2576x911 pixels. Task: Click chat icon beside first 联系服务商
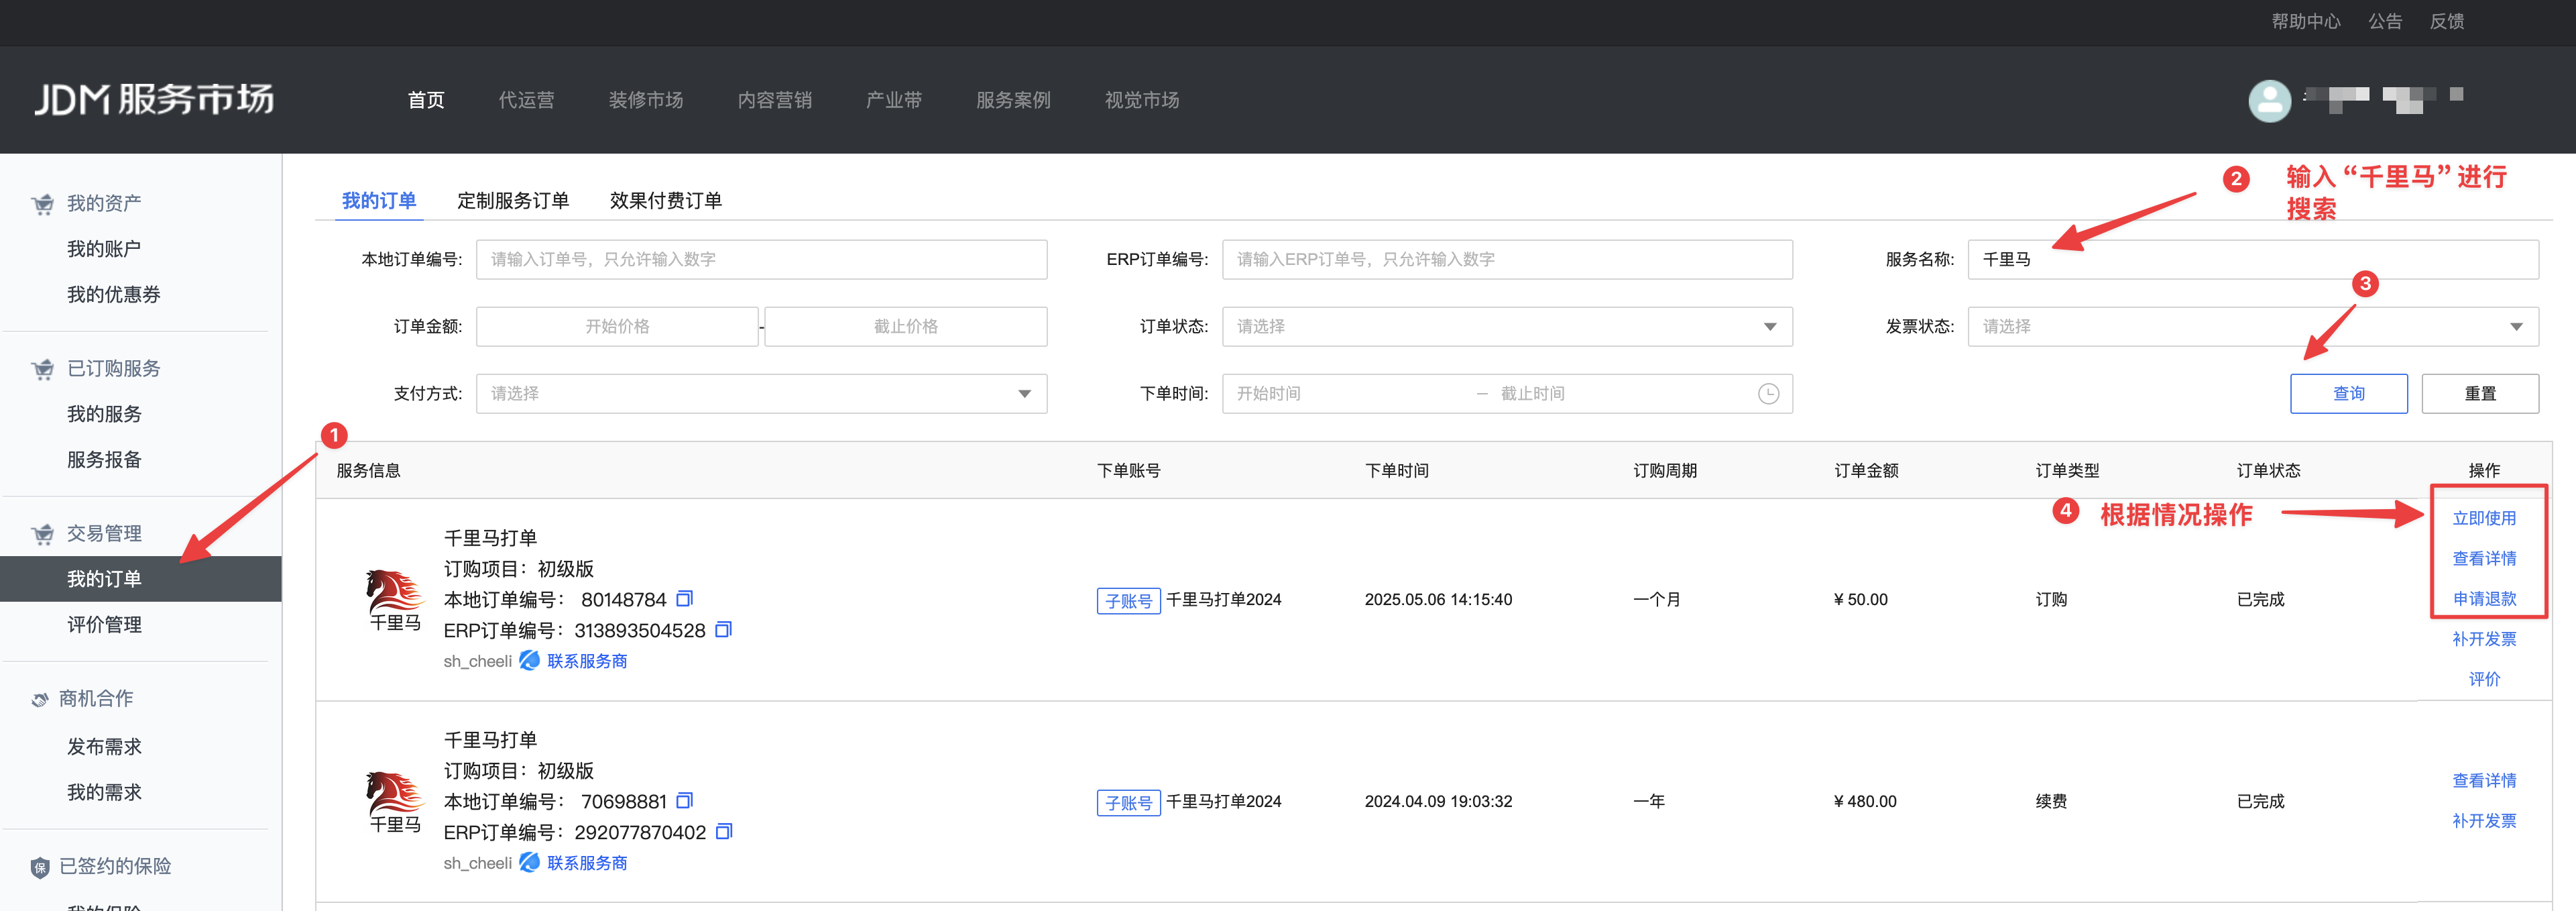point(529,660)
